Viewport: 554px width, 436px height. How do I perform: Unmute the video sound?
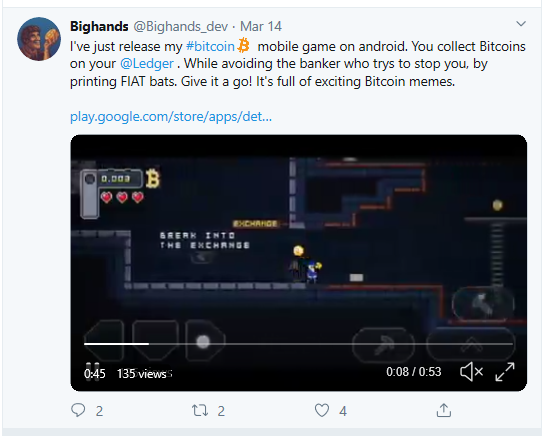click(472, 372)
